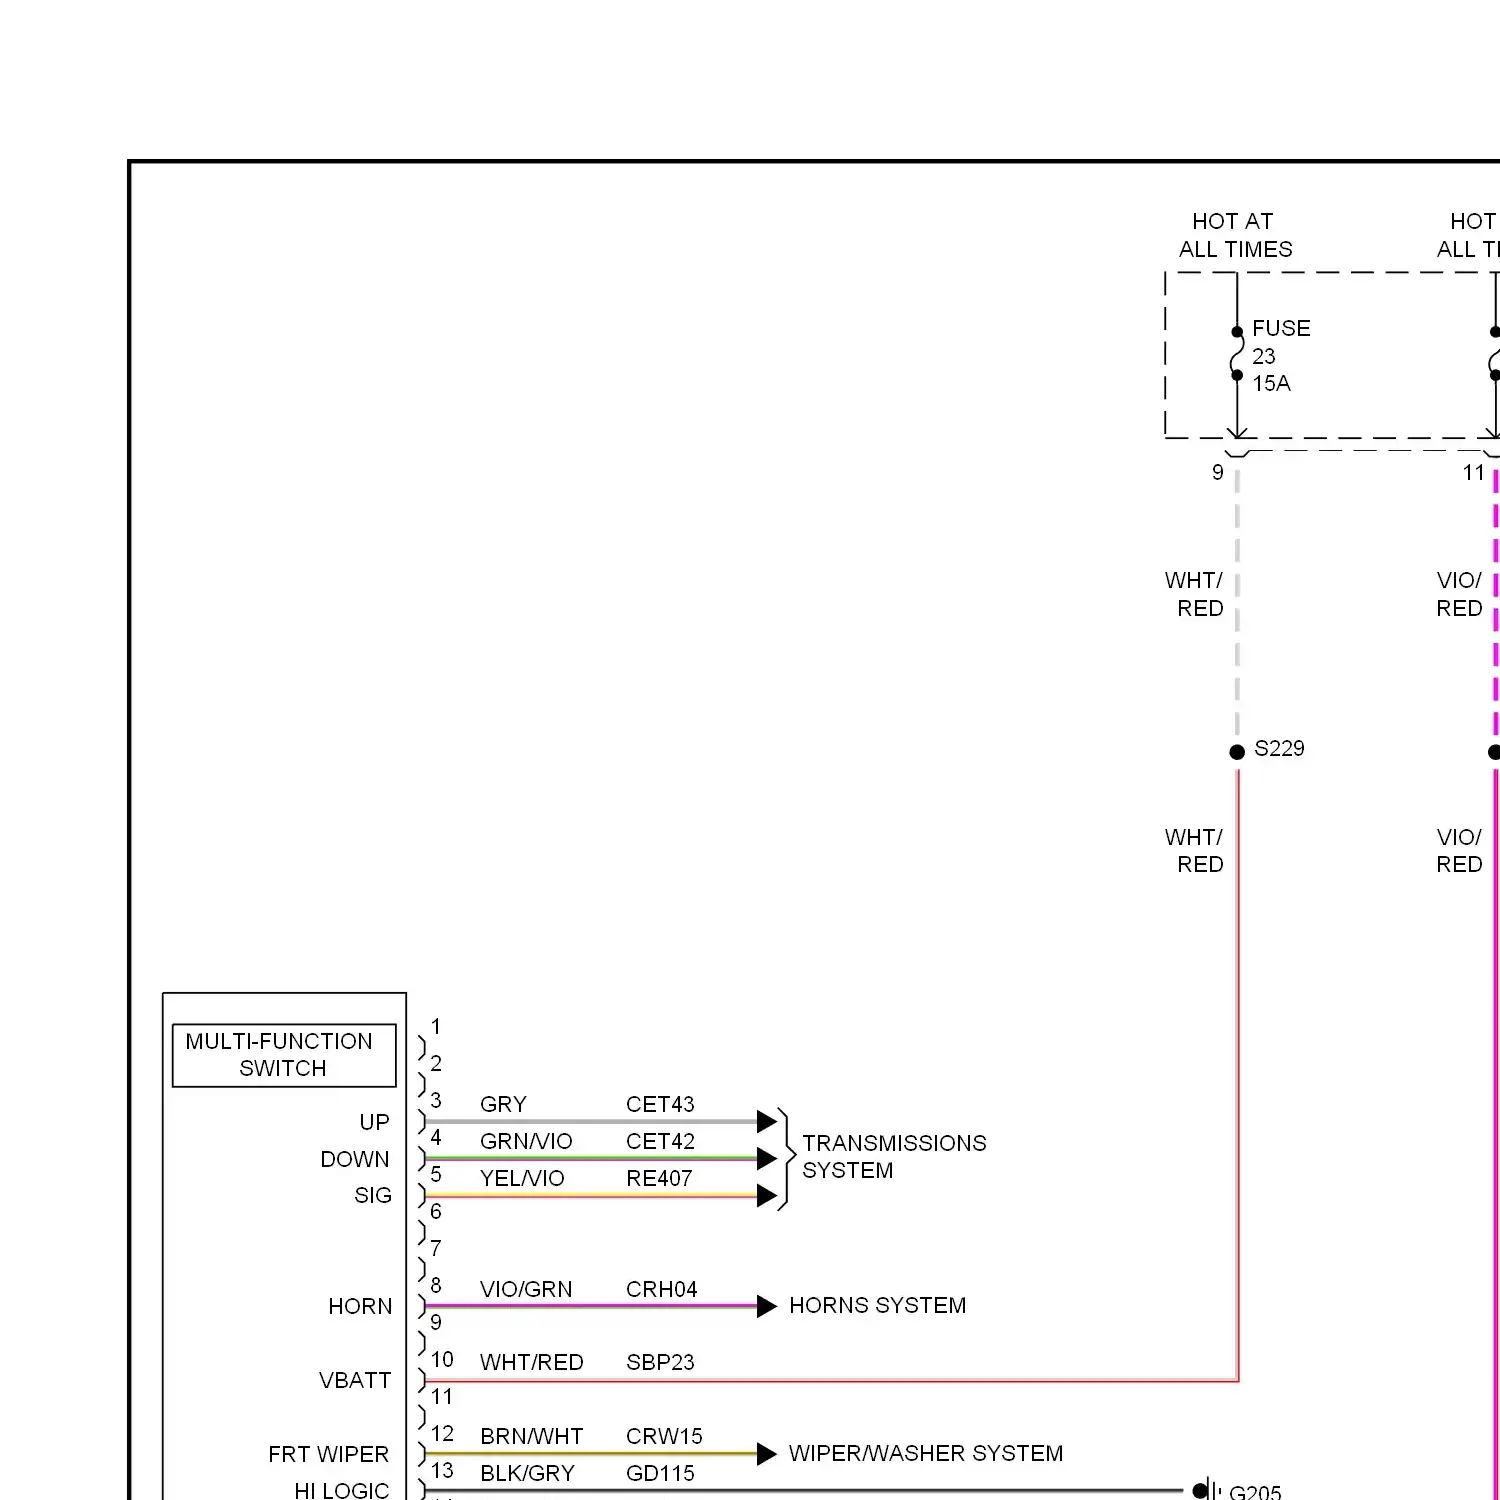Click the TRANSMISSIONS SYSTEM reference text
This screenshot has height=1500, width=1500.
[894, 1156]
